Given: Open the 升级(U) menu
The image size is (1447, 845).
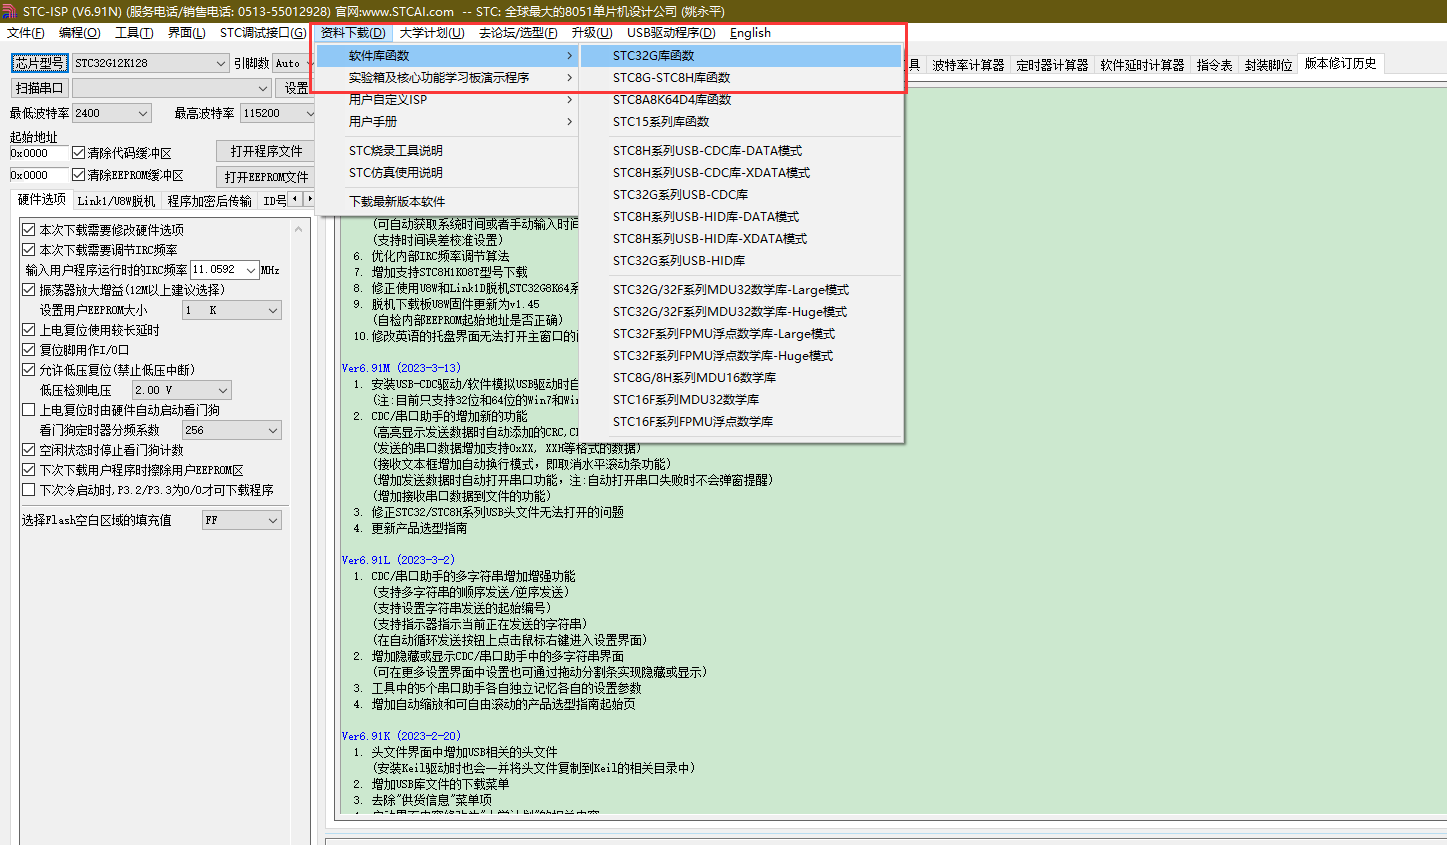Looking at the screenshot, I should tap(591, 33).
